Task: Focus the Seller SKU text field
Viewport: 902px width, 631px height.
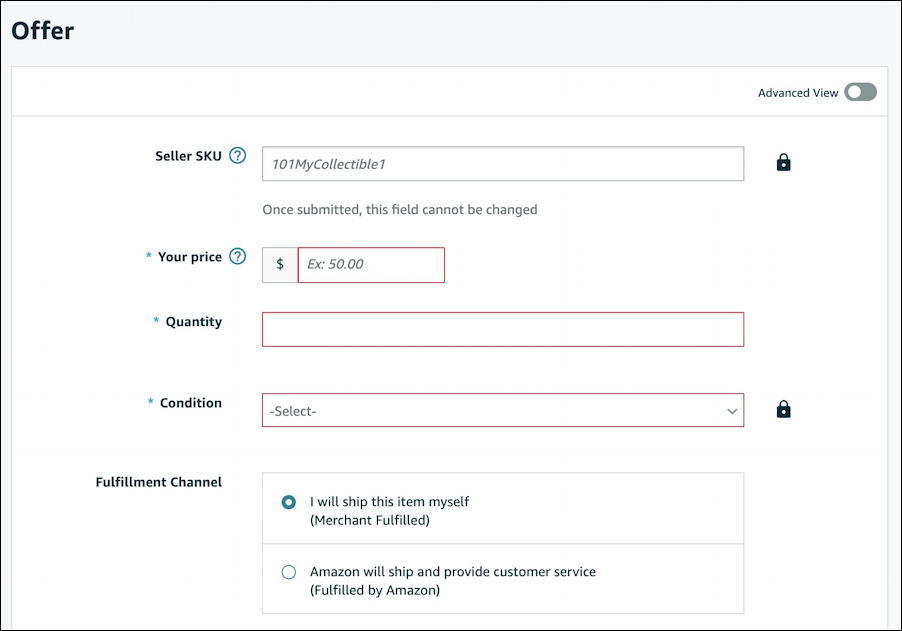Action: tap(503, 164)
